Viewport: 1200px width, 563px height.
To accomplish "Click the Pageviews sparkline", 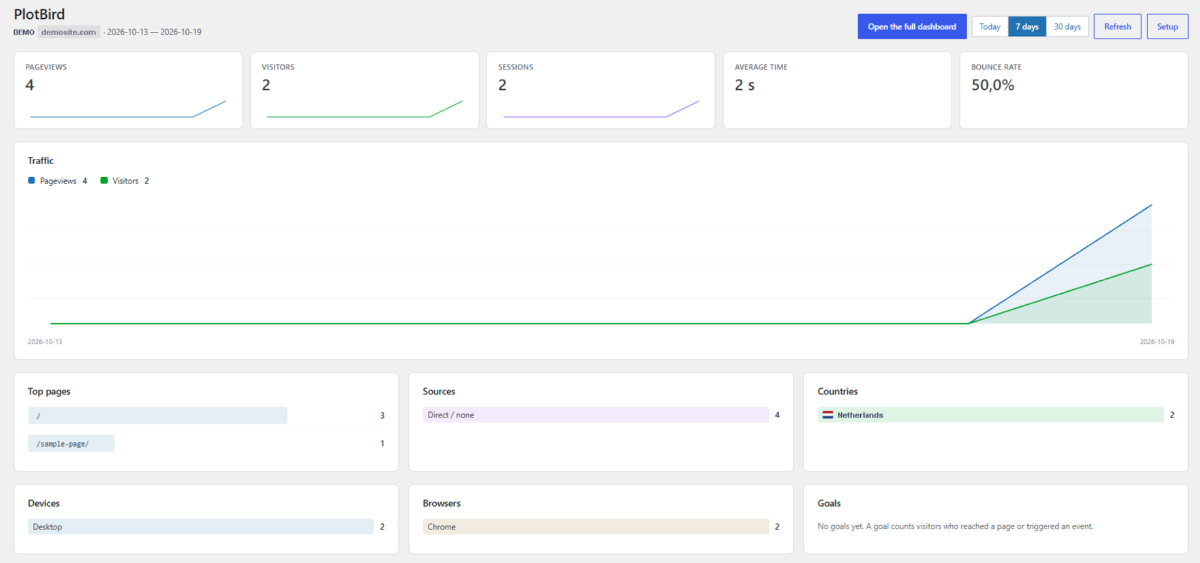I will tap(128, 109).
